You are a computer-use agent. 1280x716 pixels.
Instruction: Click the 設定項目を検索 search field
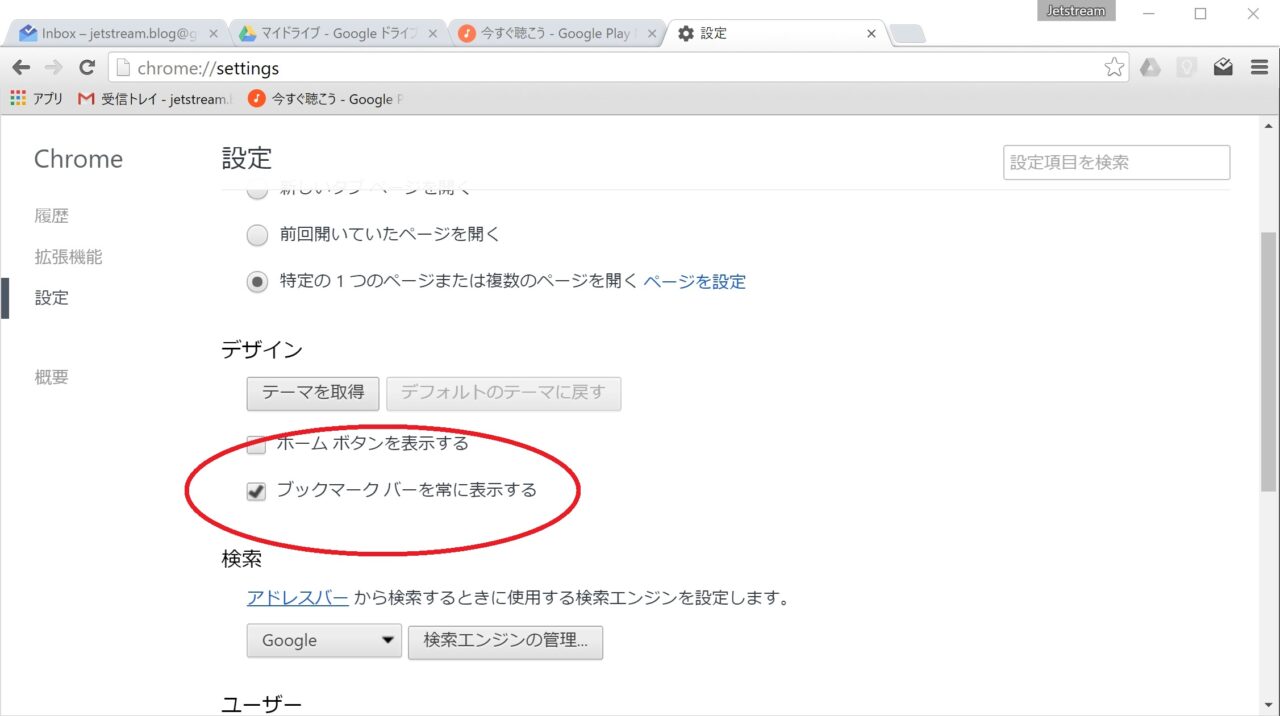pyautogui.click(x=1116, y=162)
